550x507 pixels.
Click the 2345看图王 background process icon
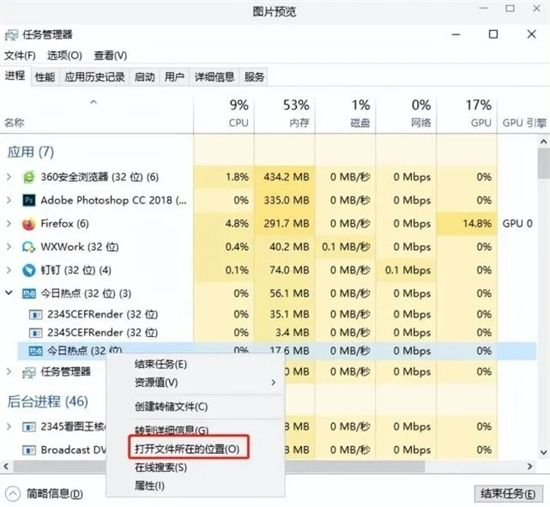(x=29, y=427)
